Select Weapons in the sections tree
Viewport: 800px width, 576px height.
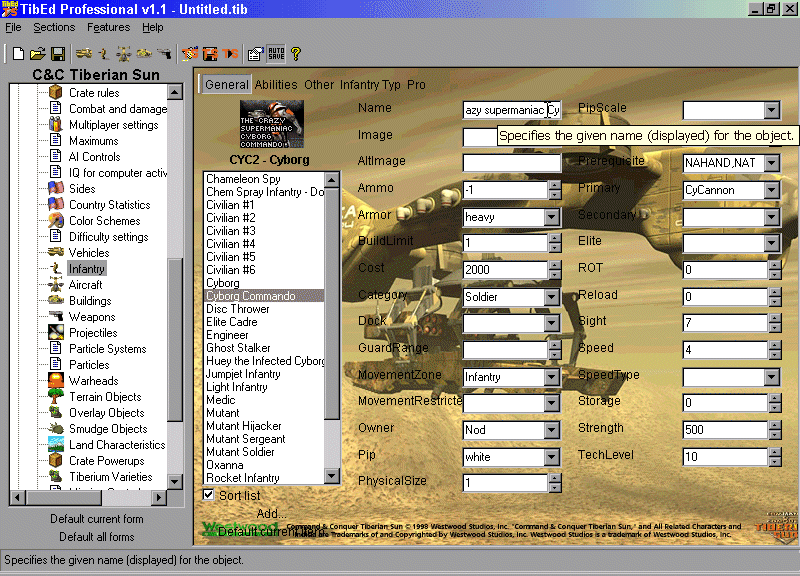92,317
